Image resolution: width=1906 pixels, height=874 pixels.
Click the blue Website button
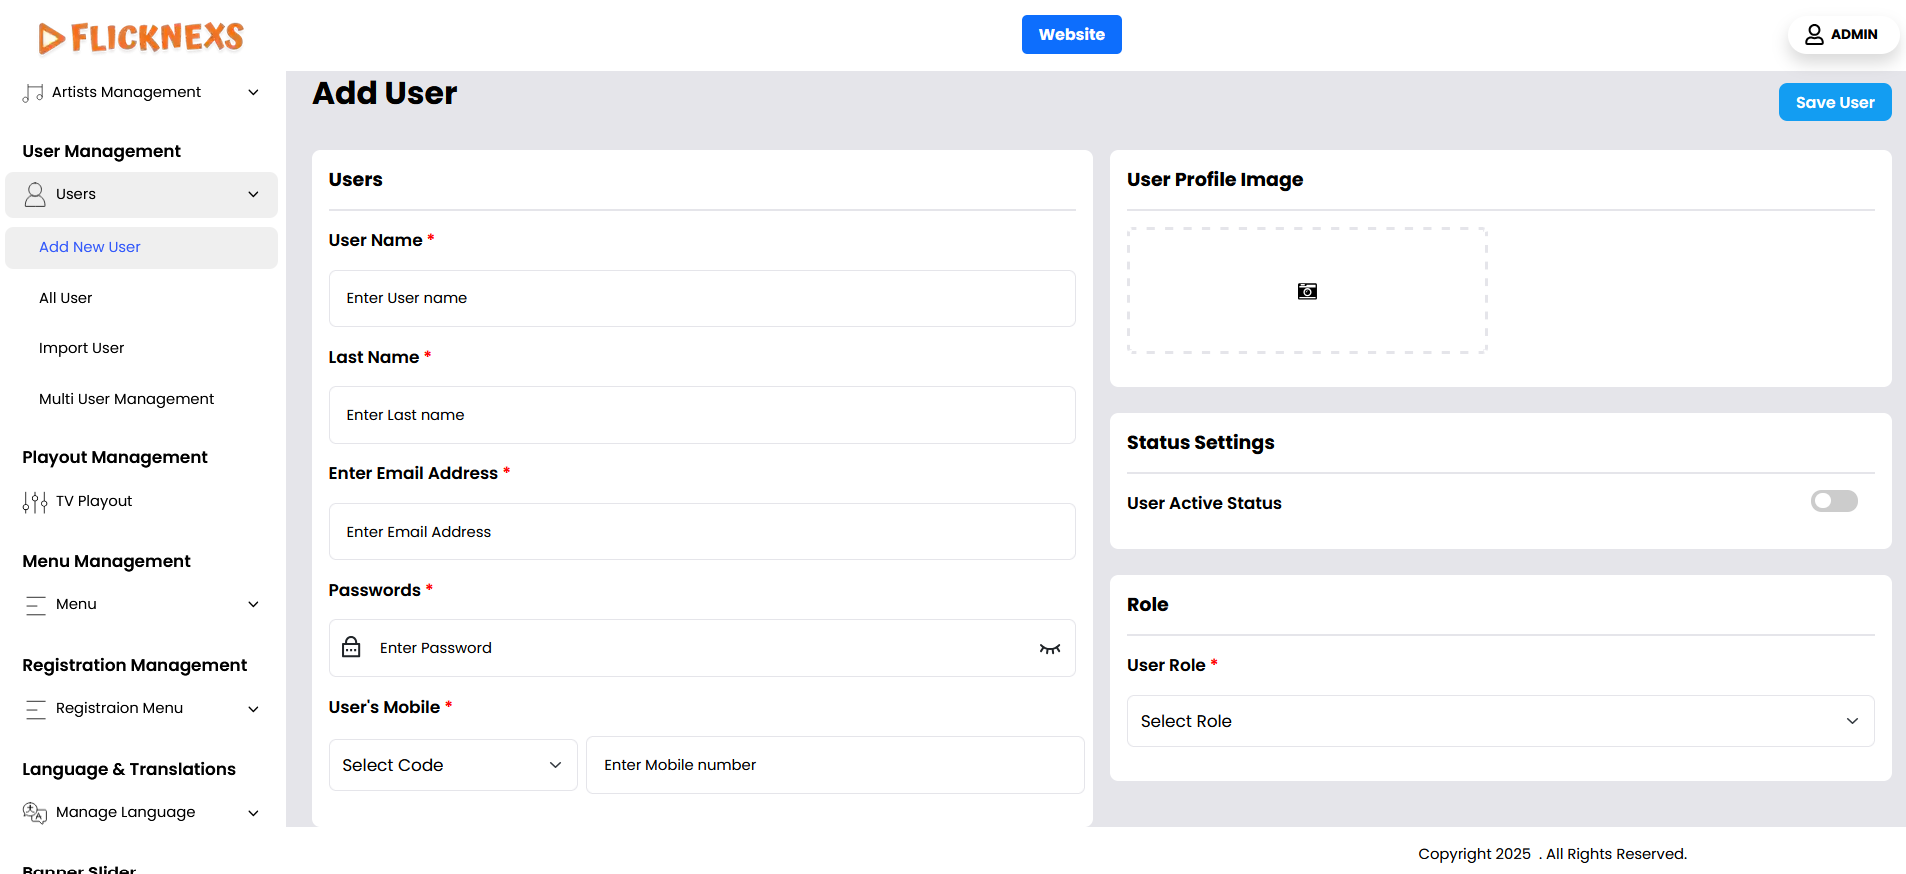pos(1071,35)
